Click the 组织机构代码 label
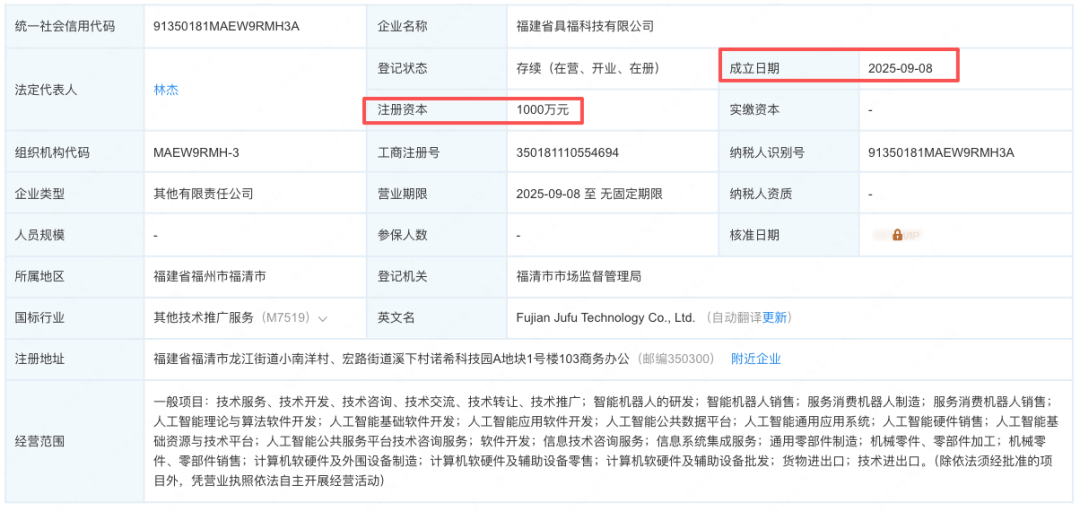This screenshot has height=511, width=1080. (x=52, y=152)
